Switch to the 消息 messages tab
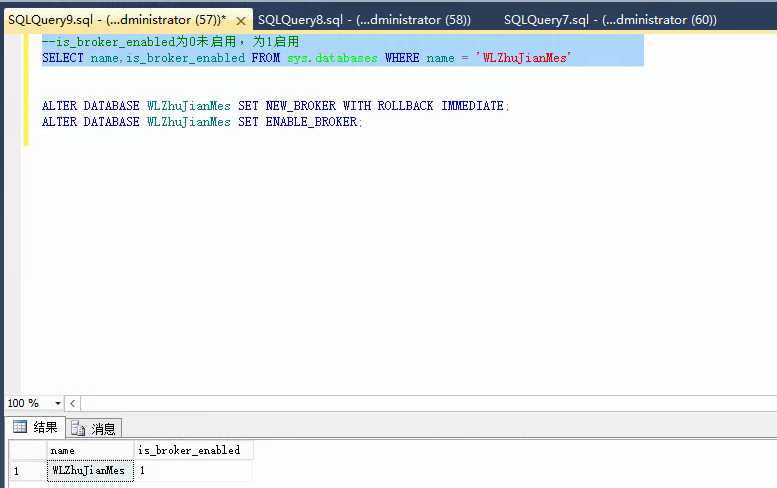 94,429
